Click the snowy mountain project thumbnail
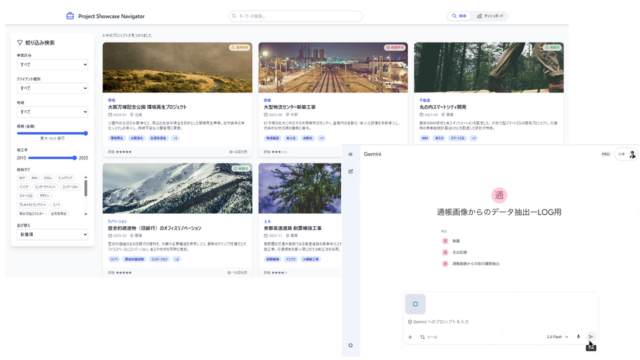The height and width of the screenshot is (360, 640). pyautogui.click(x=177, y=189)
